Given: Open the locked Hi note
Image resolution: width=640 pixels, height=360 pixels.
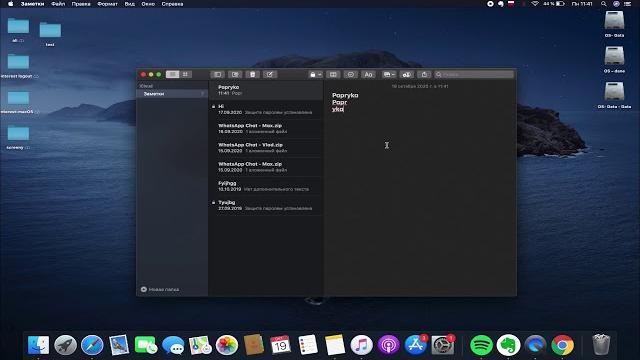Looking at the screenshot, I should pos(266,109).
